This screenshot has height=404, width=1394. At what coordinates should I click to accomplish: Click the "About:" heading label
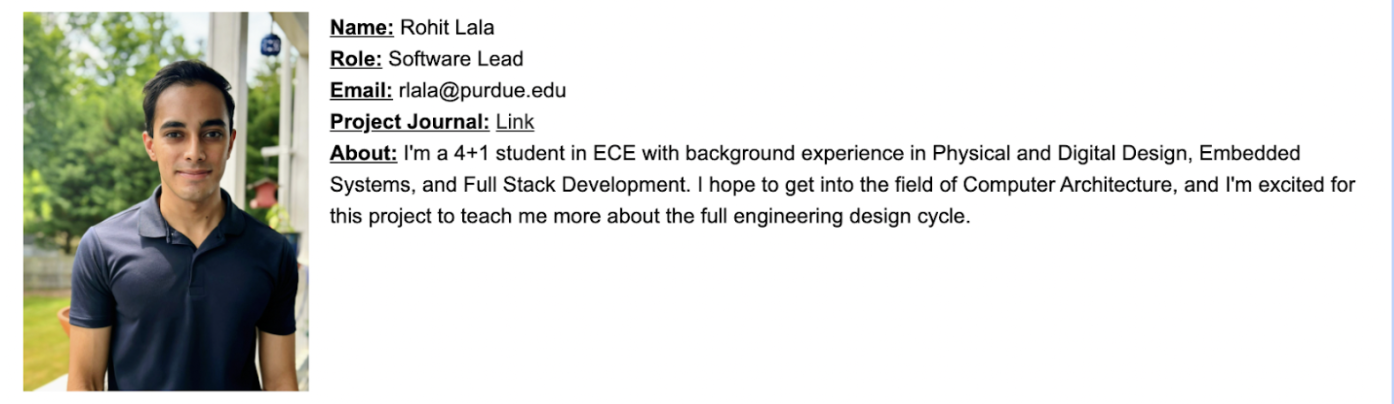tap(363, 154)
